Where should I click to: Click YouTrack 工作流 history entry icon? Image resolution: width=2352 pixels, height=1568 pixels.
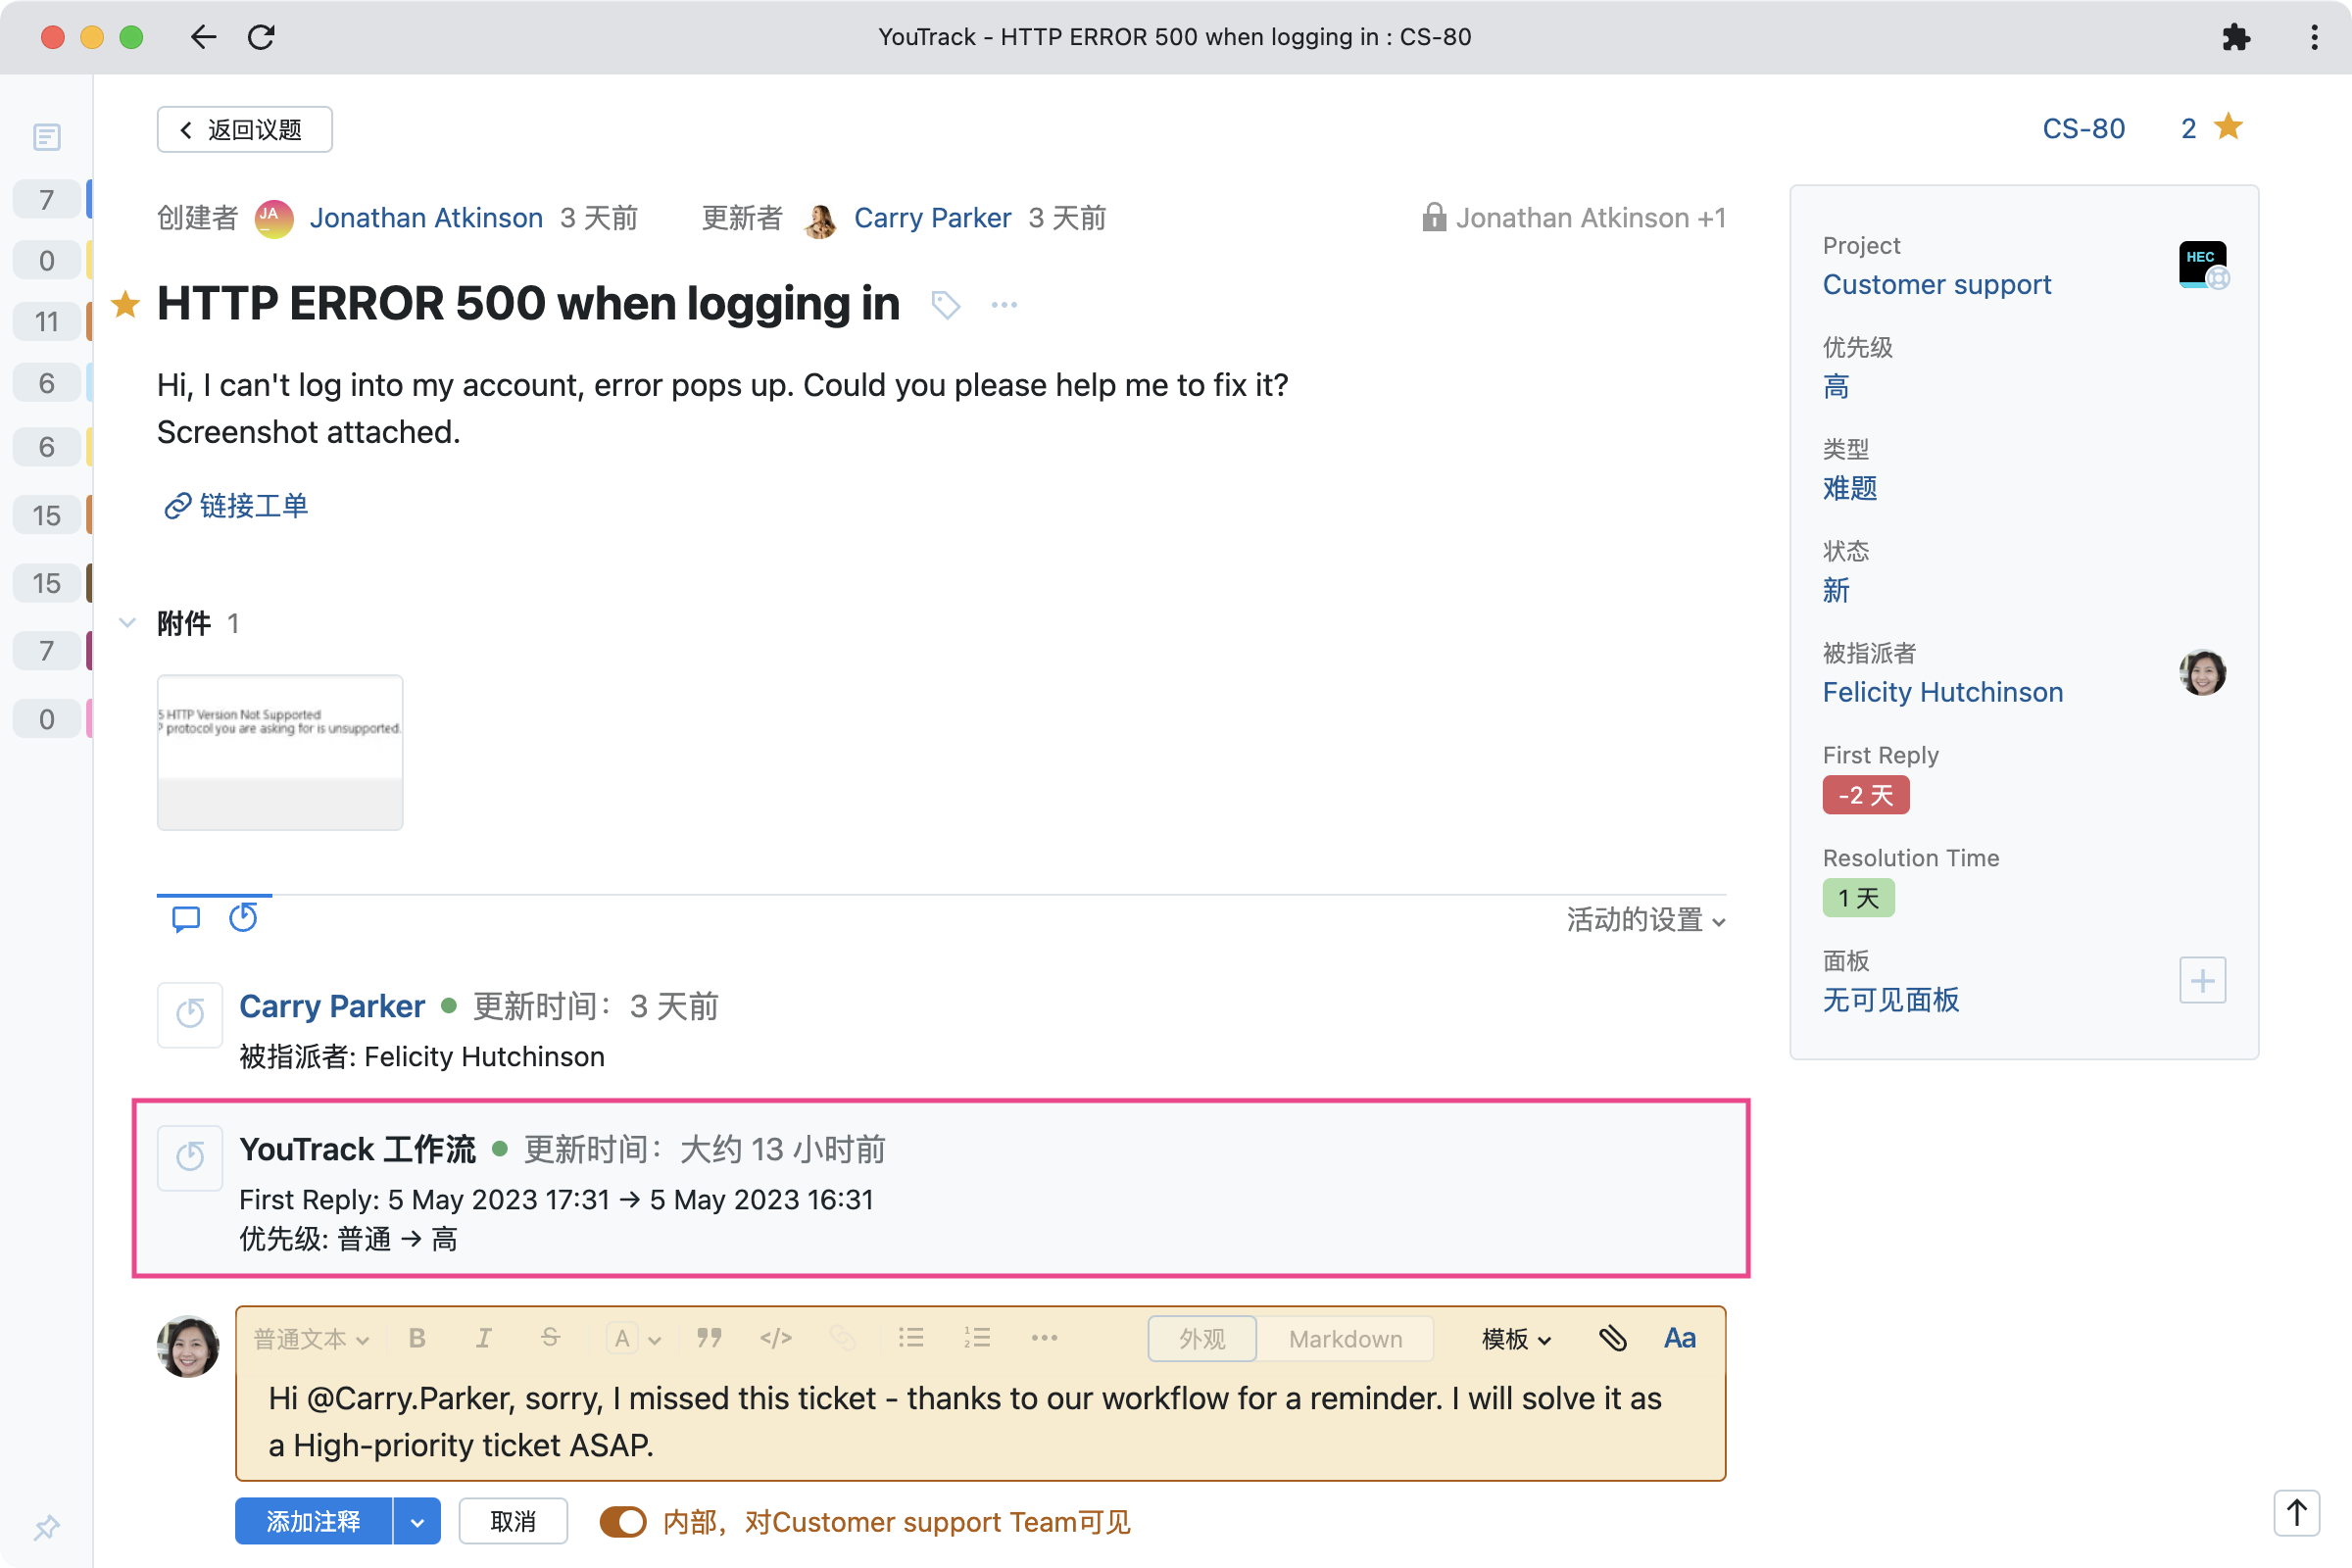[x=189, y=1158]
